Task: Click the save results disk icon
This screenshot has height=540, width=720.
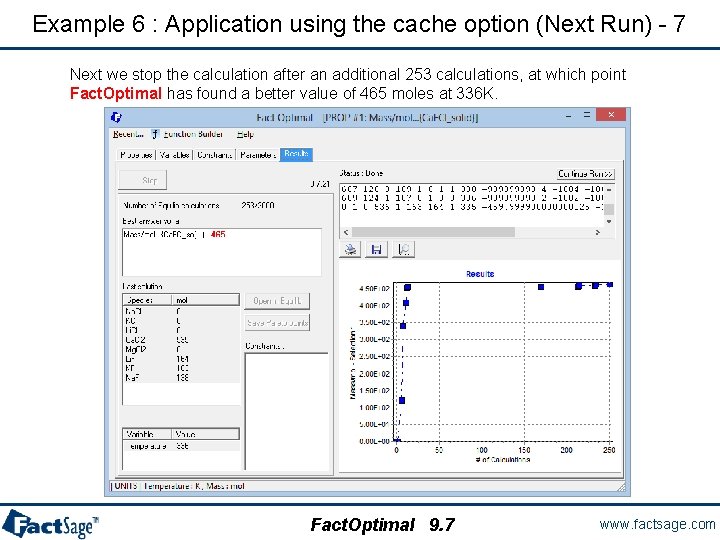Action: click(377, 250)
